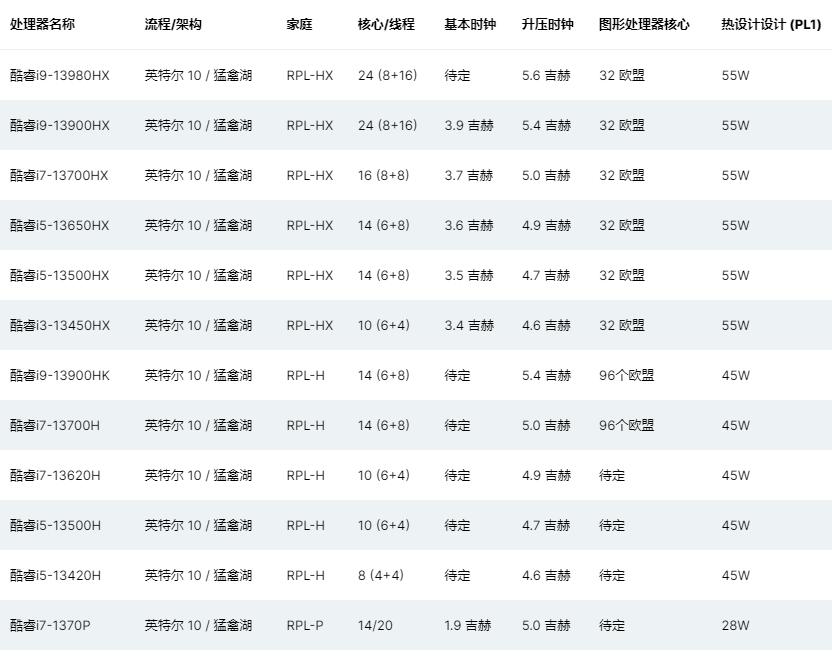Click 3.5 吉赫 base clock value
This screenshot has height=659, width=832.
(x=469, y=275)
